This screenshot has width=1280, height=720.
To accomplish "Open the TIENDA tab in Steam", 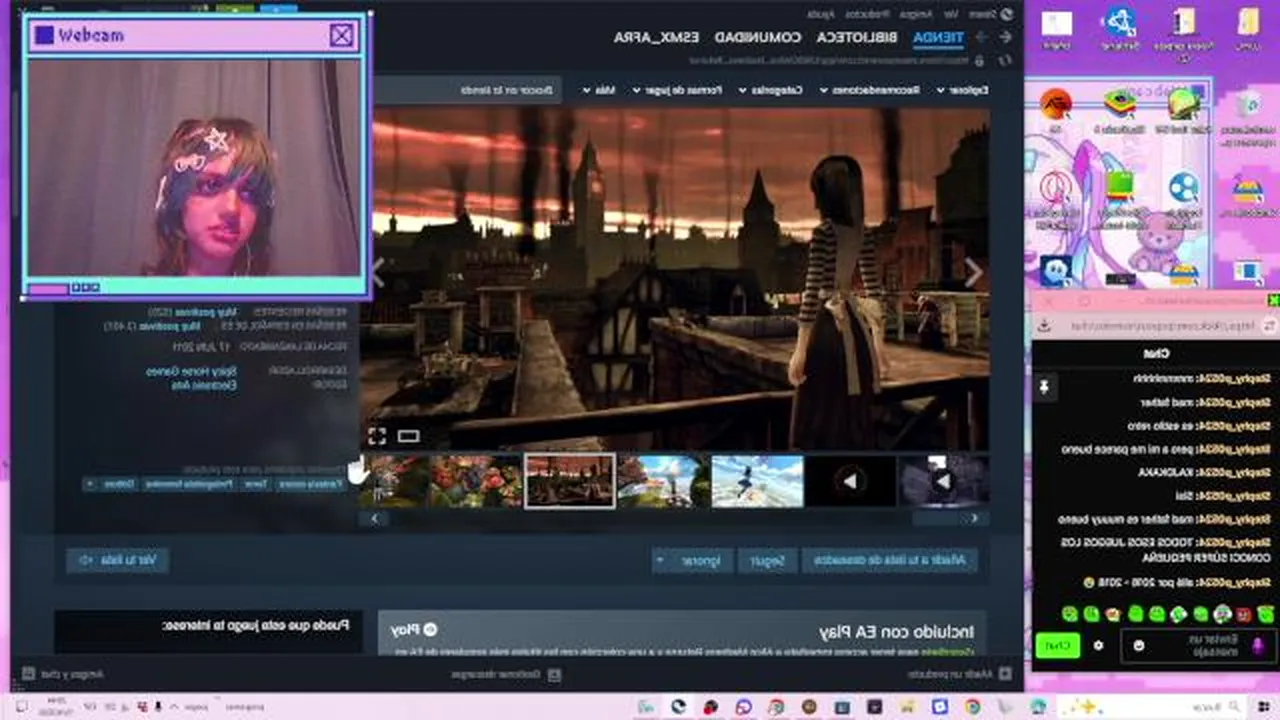I will [x=938, y=37].
